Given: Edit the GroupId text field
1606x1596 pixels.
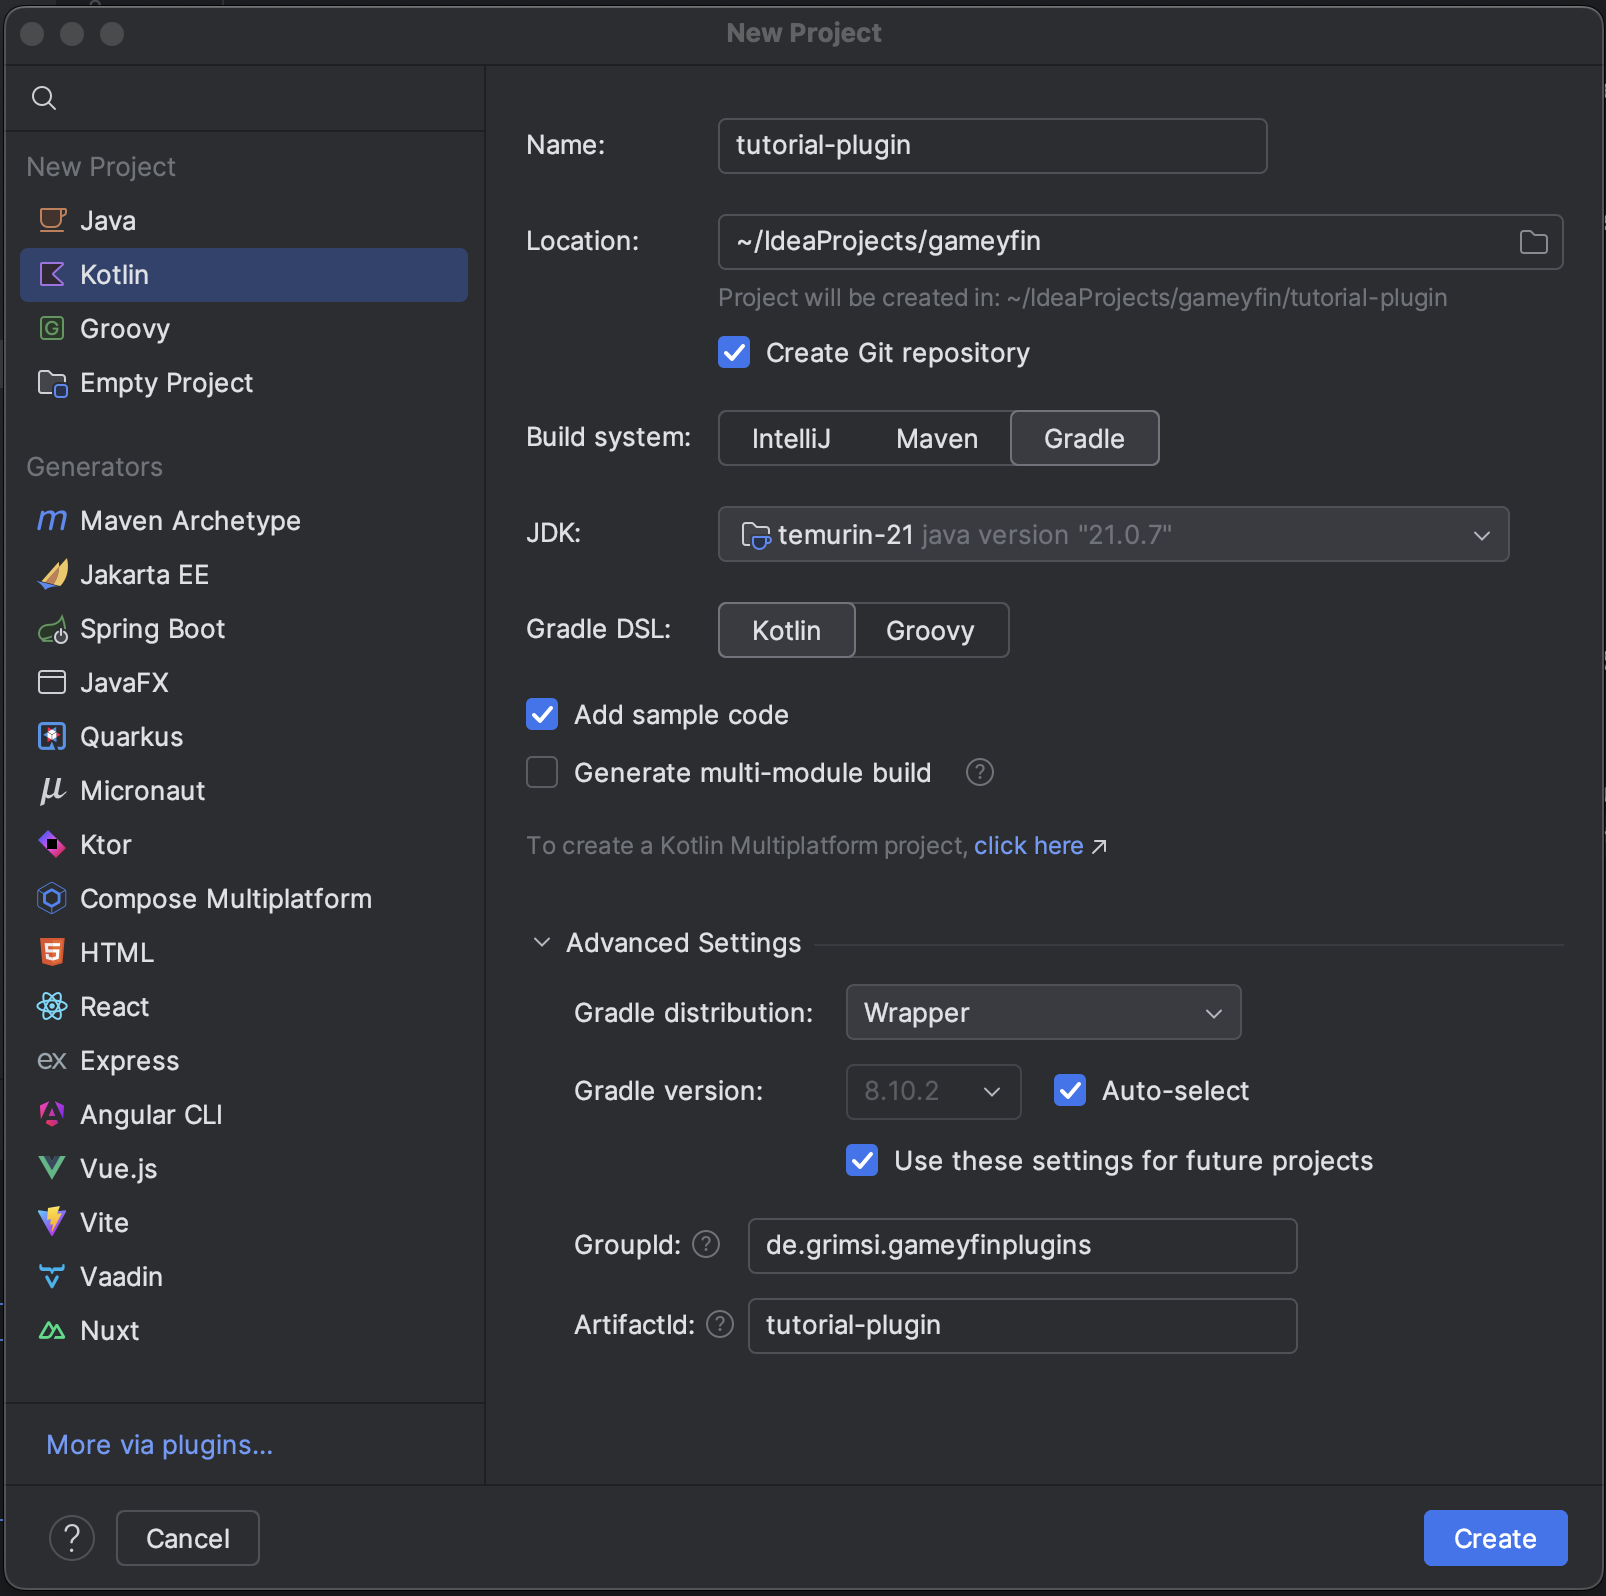Looking at the screenshot, I should 1022,1246.
